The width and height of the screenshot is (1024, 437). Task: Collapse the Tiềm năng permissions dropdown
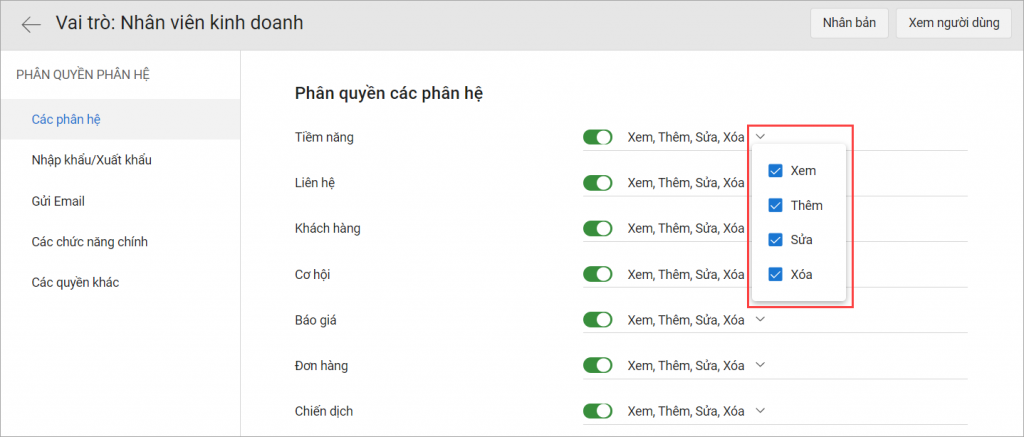click(x=760, y=137)
